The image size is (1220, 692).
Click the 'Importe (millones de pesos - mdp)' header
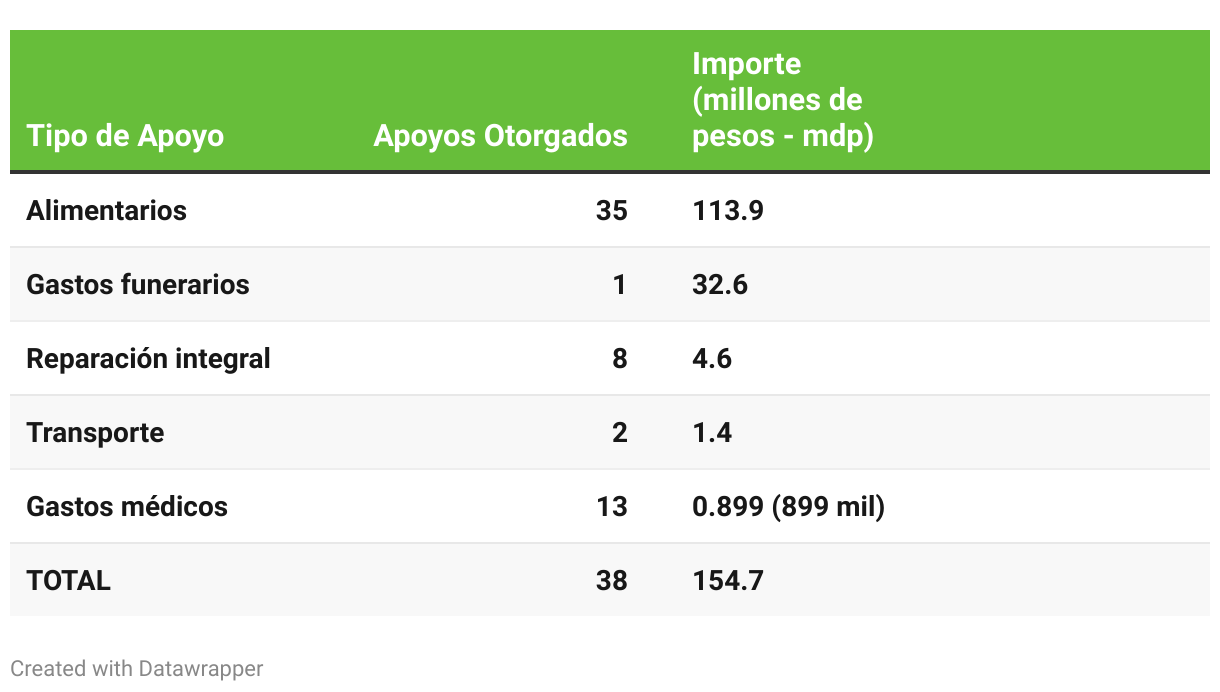(783, 100)
